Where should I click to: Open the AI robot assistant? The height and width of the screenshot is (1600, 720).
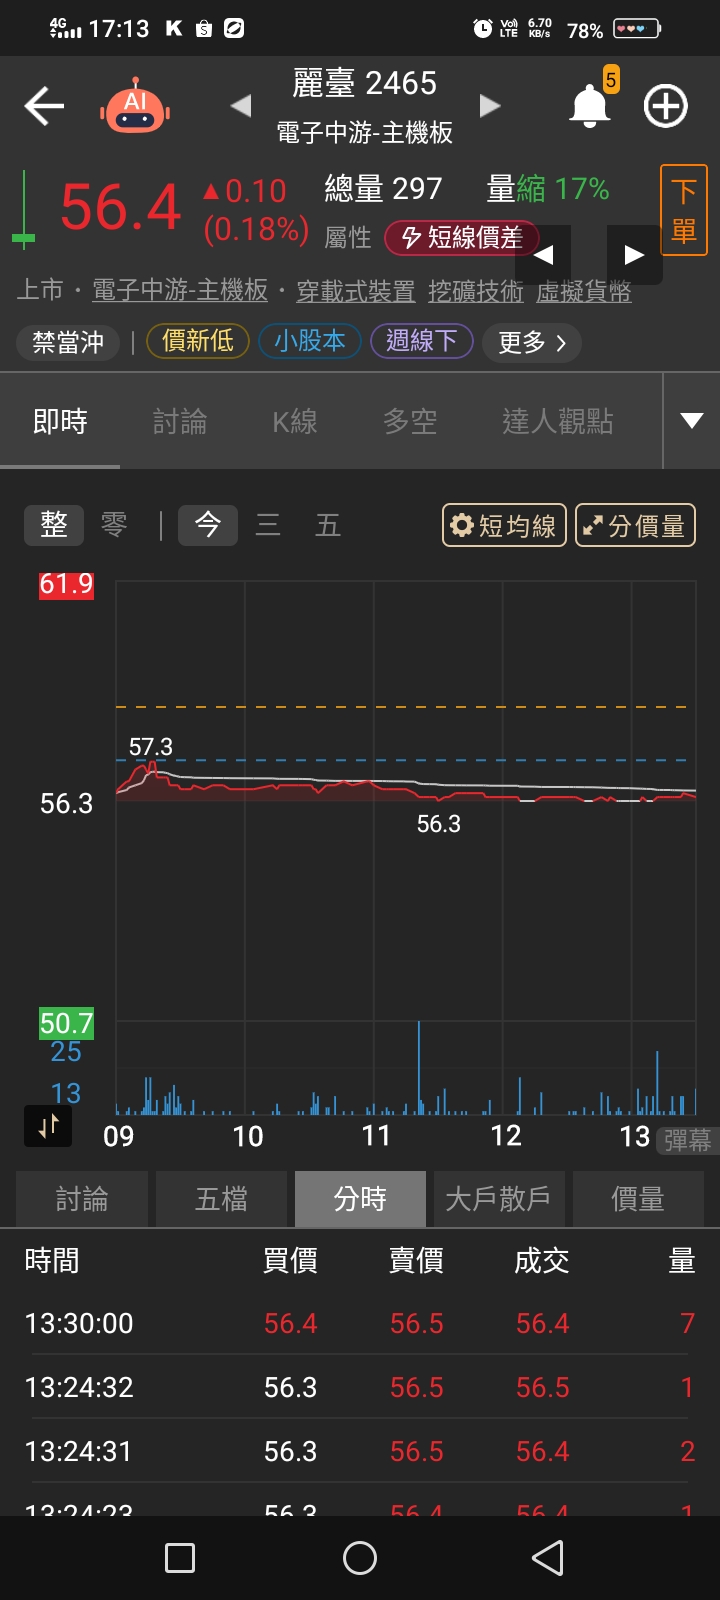pos(135,106)
